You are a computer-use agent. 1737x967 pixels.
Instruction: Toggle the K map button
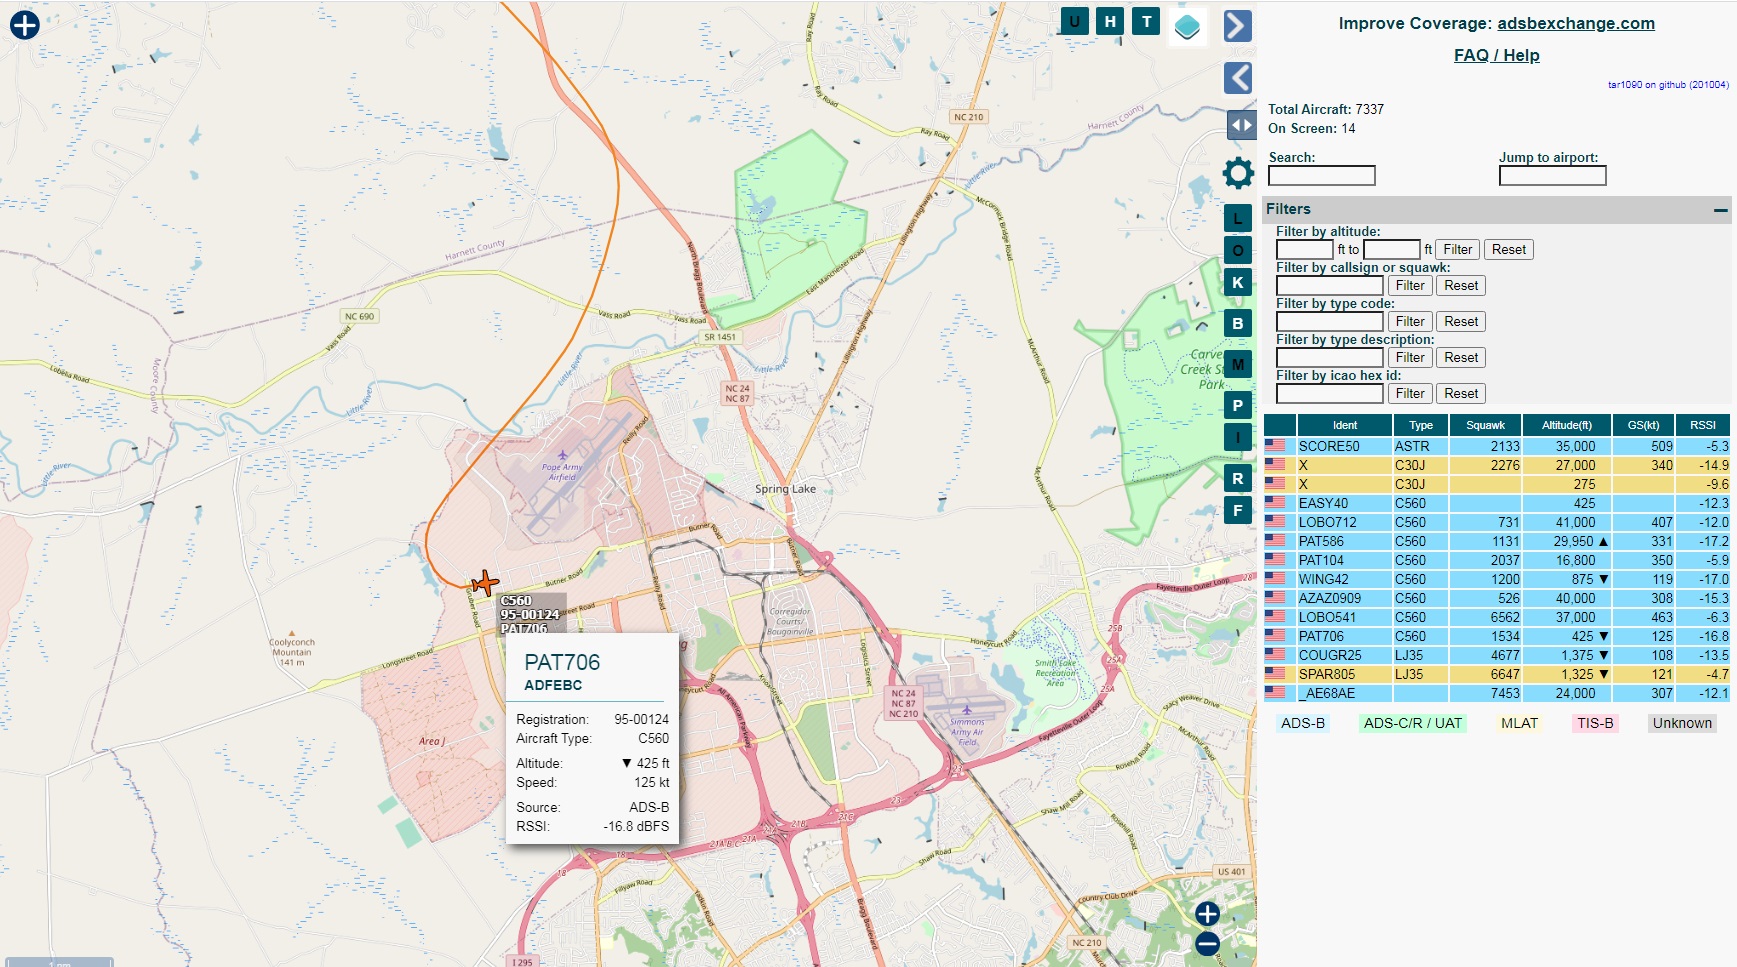(x=1238, y=282)
